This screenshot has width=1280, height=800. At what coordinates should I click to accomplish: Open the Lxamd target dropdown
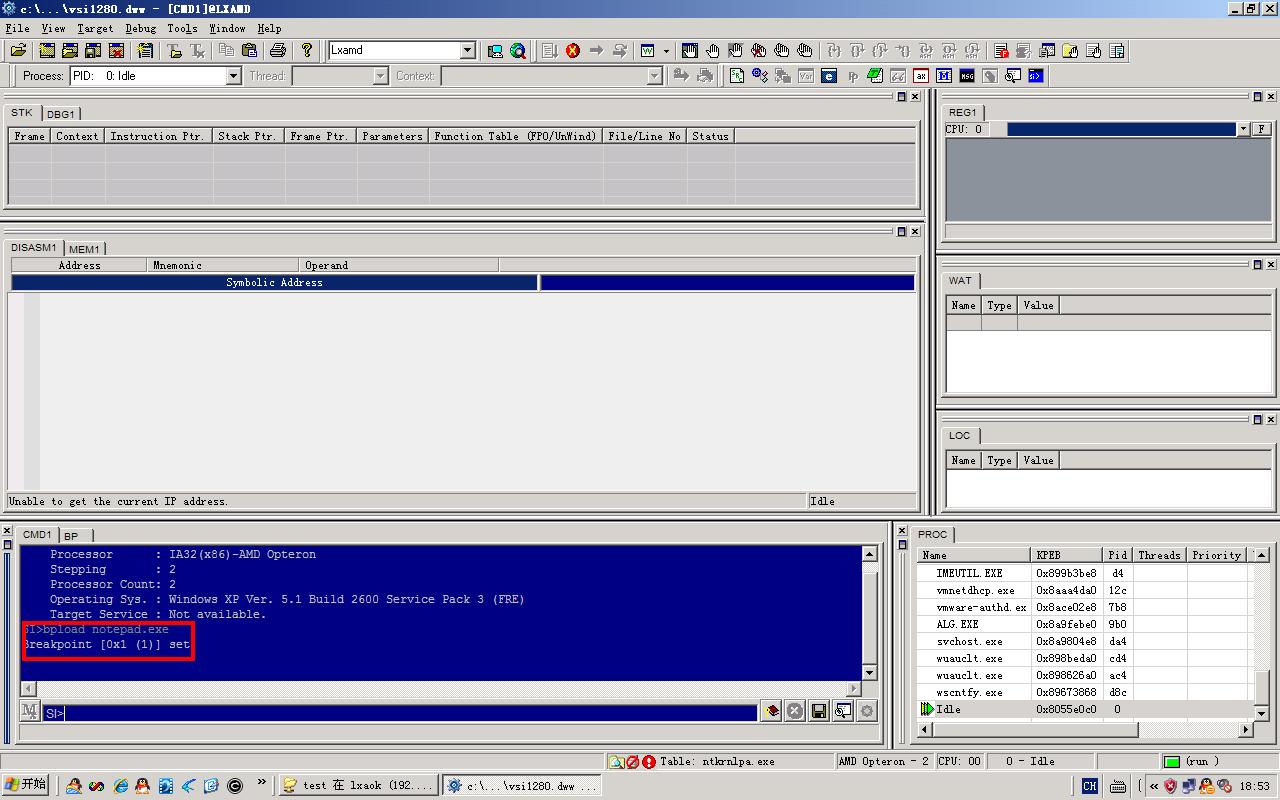pos(467,51)
